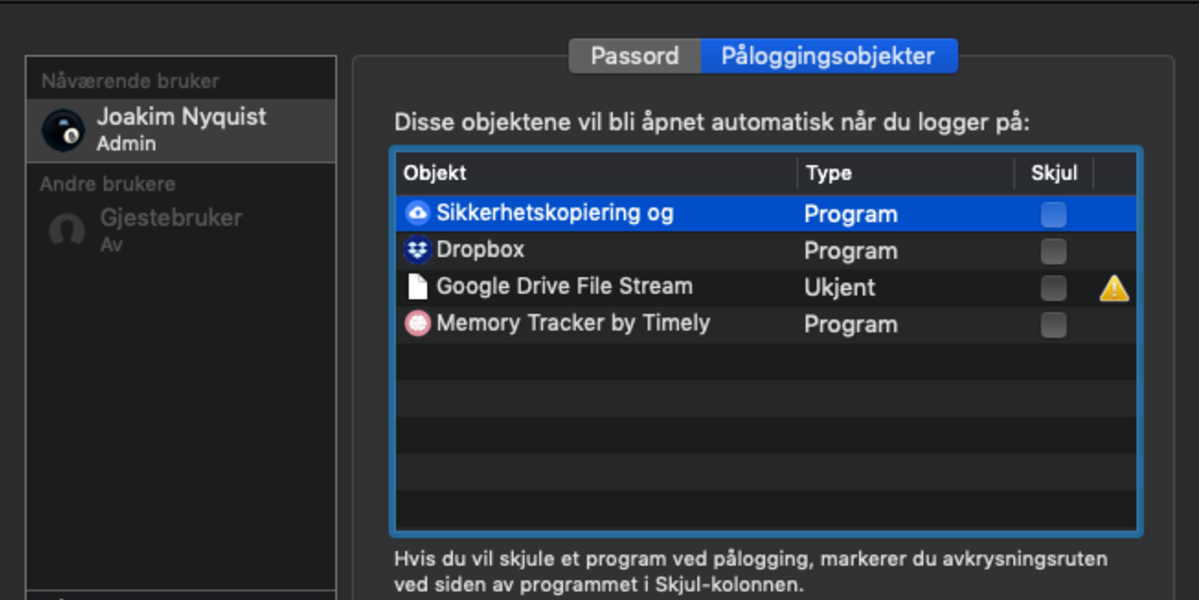Click the Dropbox app icon
This screenshot has width=1200, height=600.
pos(417,250)
